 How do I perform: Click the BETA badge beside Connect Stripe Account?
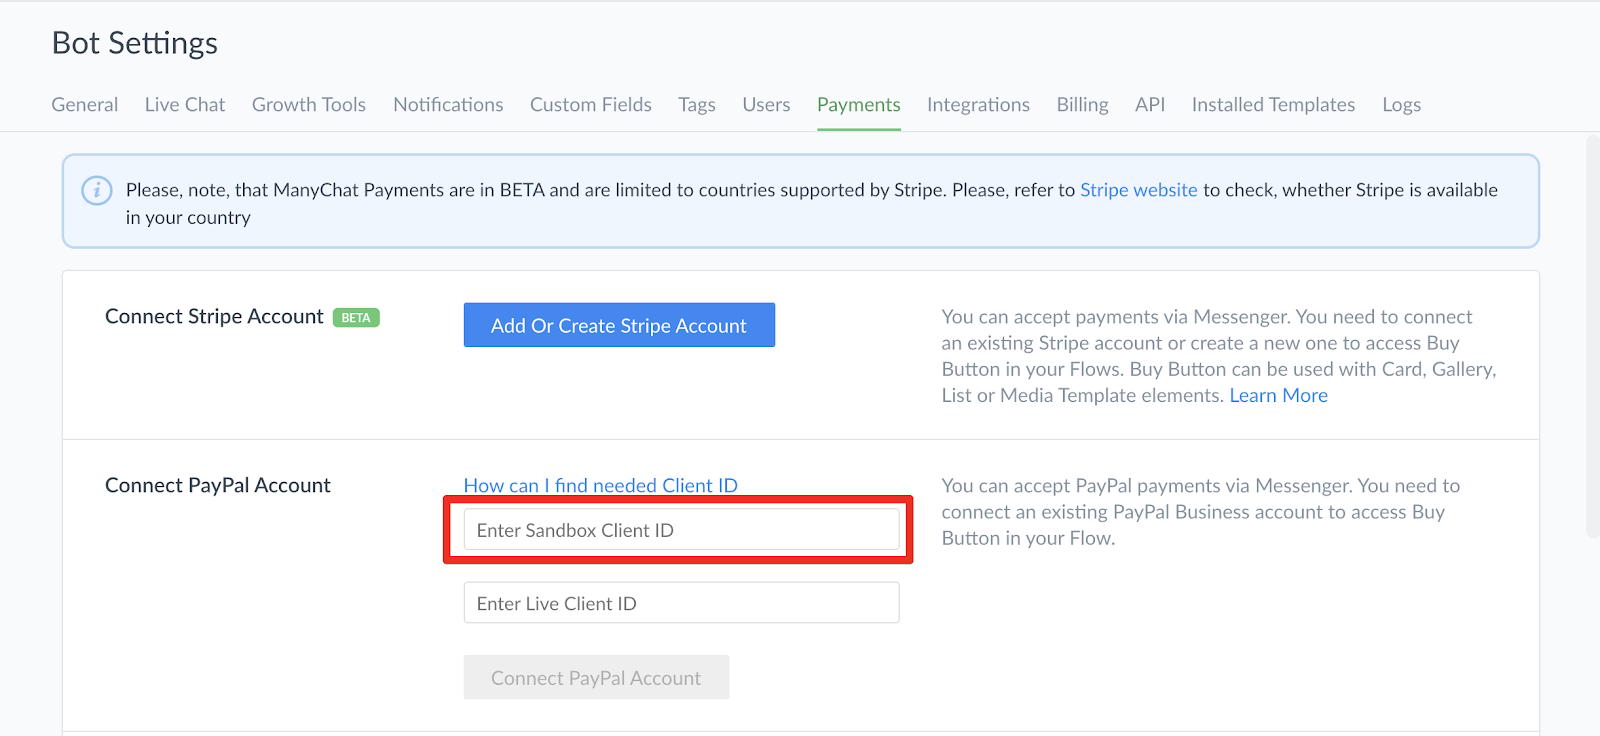tap(356, 317)
